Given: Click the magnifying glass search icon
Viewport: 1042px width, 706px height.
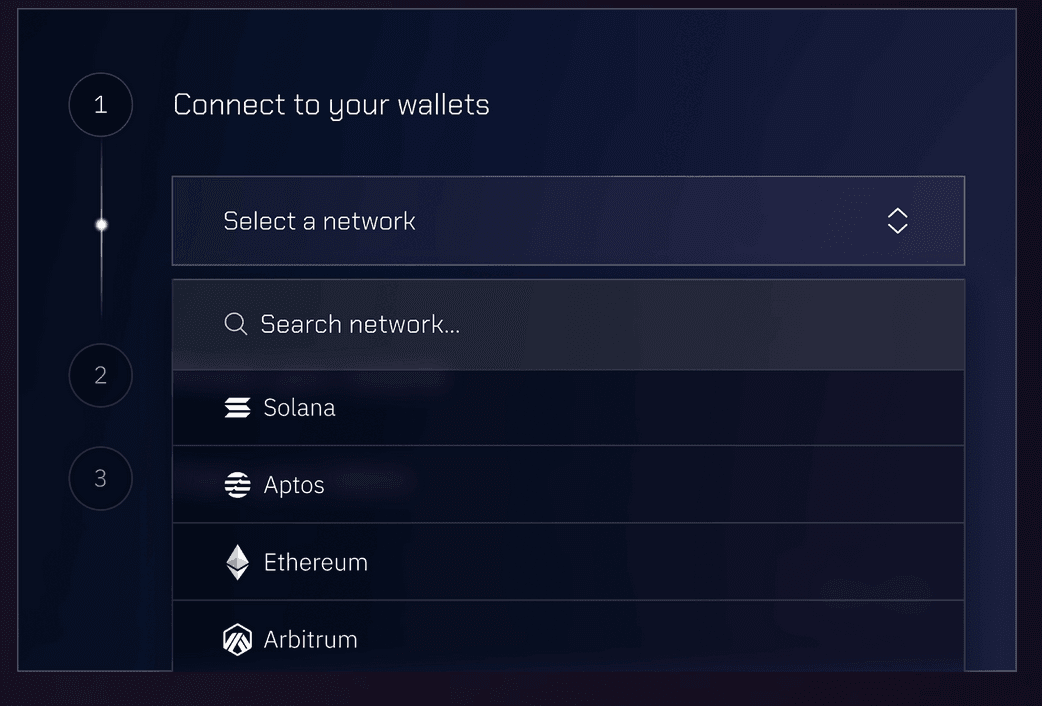Looking at the screenshot, I should pyautogui.click(x=236, y=324).
